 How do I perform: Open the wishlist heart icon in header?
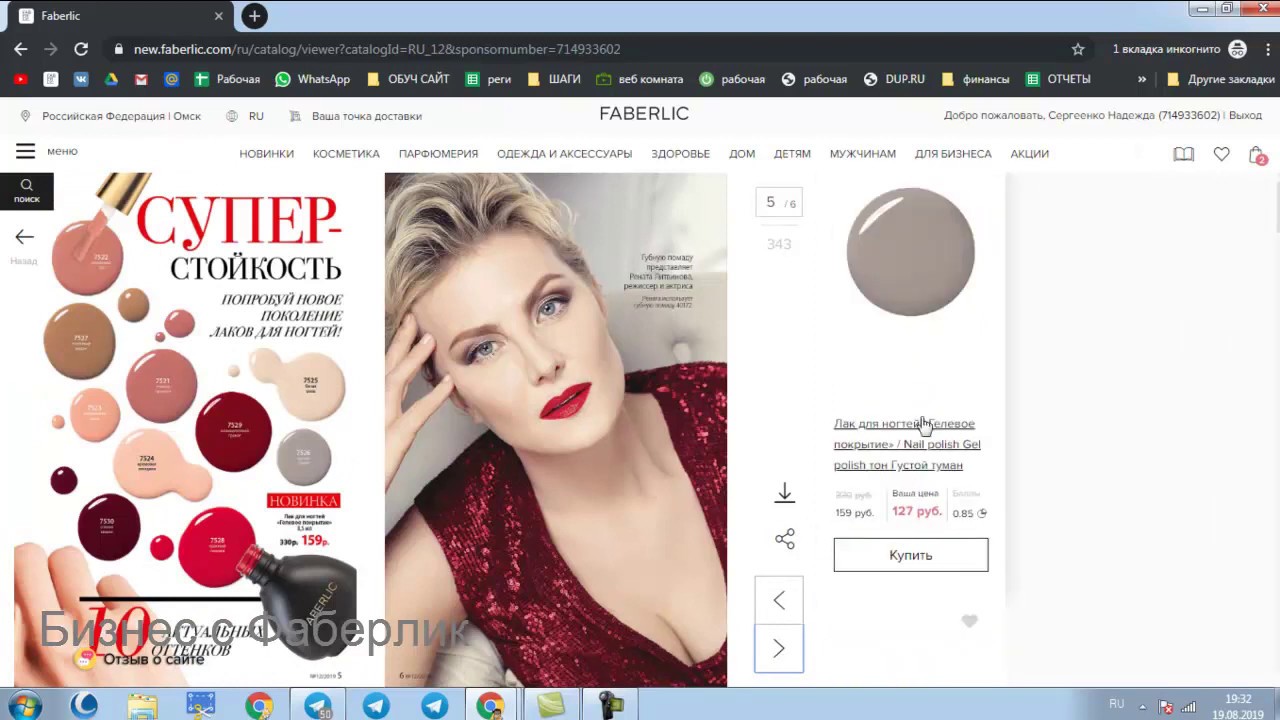pyautogui.click(x=1221, y=154)
